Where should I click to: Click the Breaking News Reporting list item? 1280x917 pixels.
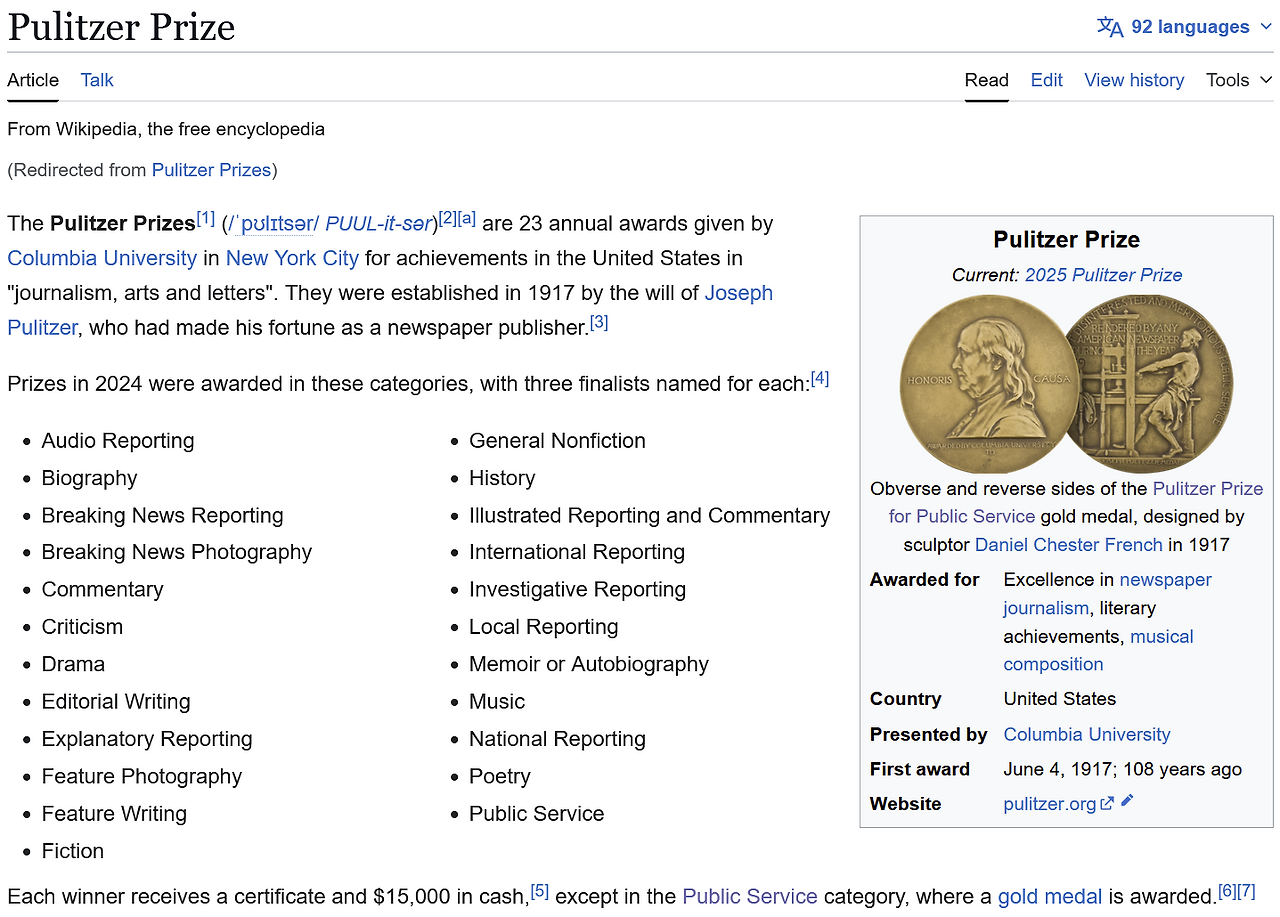pos(163,515)
